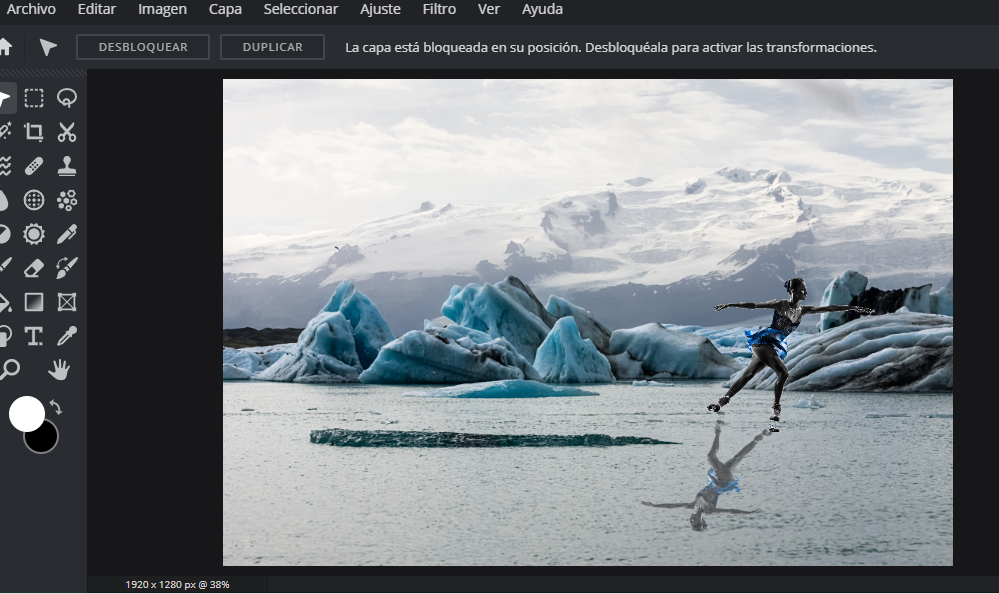
Task: Open the white foreground color swatch
Action: (26, 413)
